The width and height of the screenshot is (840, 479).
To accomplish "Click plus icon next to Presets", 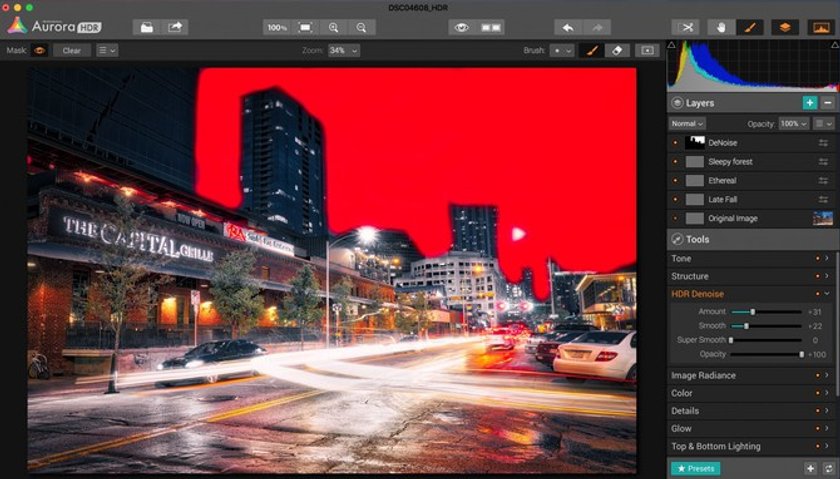I will coord(810,468).
